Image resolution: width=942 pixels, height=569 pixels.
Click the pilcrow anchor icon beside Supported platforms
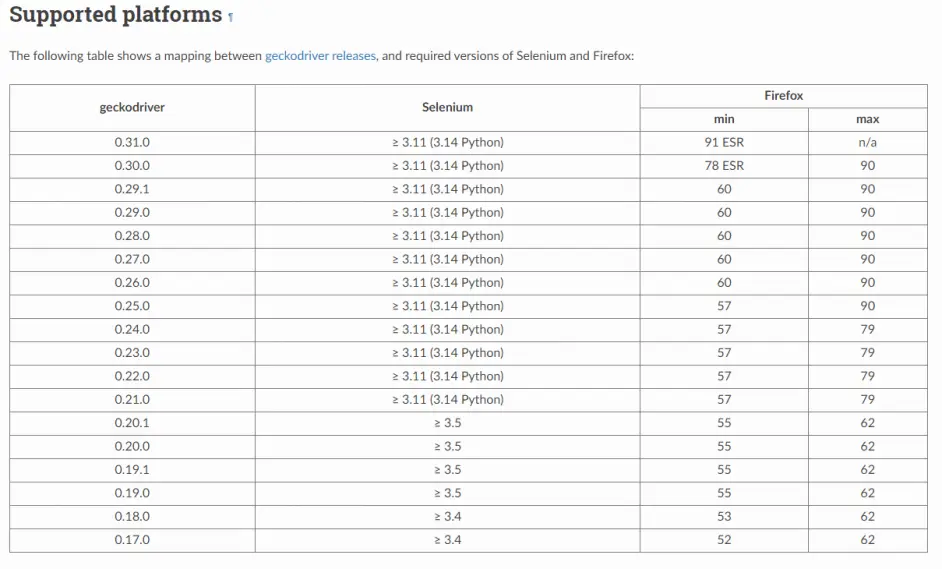pyautogui.click(x=231, y=17)
